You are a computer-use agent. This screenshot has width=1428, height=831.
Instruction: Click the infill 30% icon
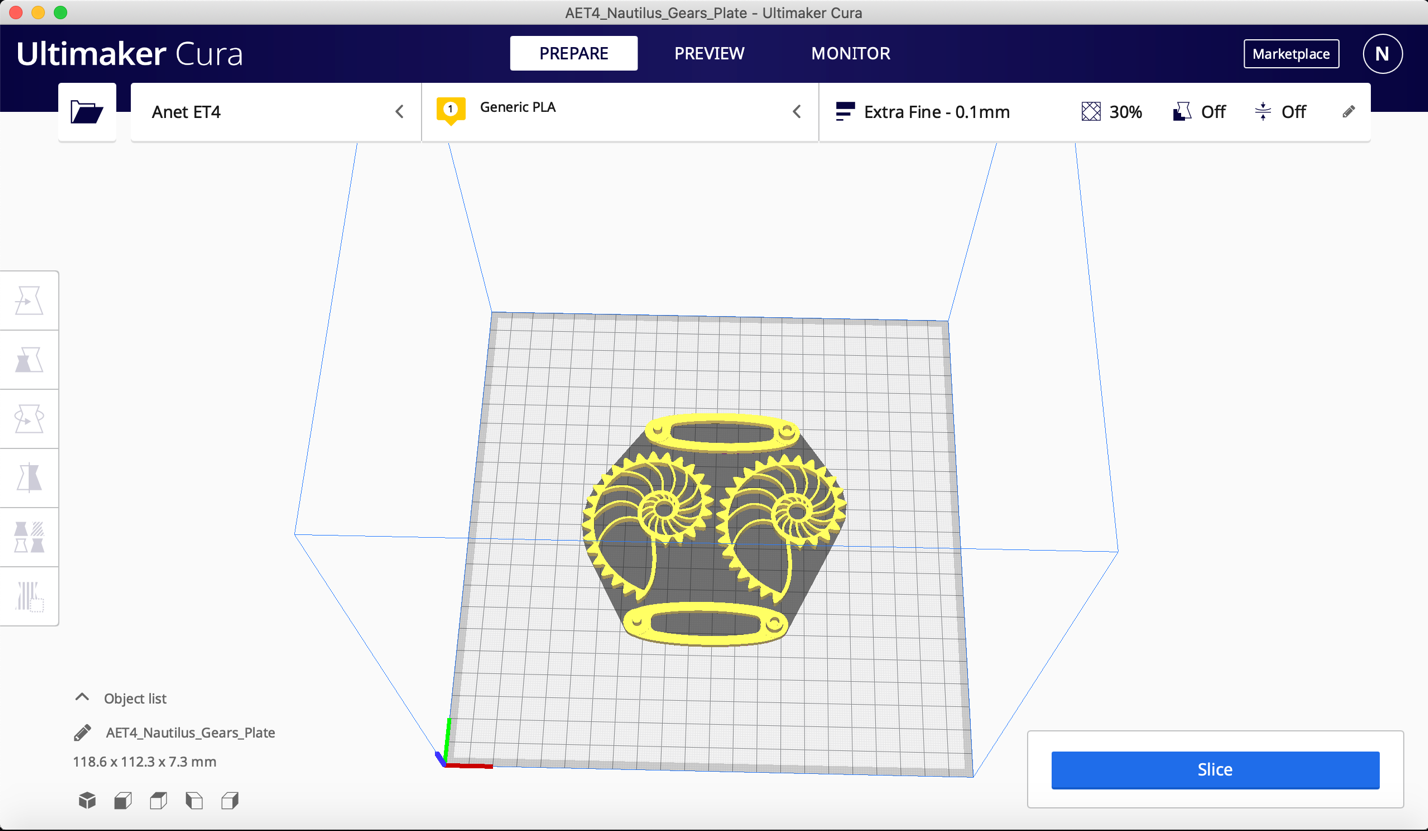(x=1091, y=112)
